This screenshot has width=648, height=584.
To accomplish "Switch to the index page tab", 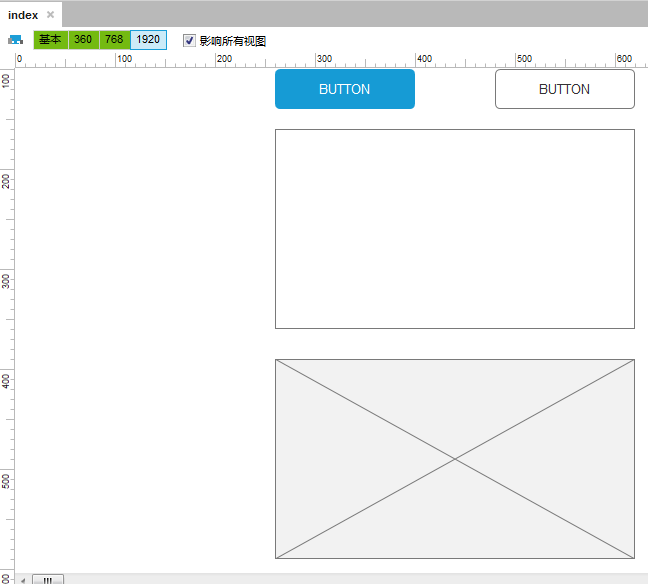I will tap(23, 15).
